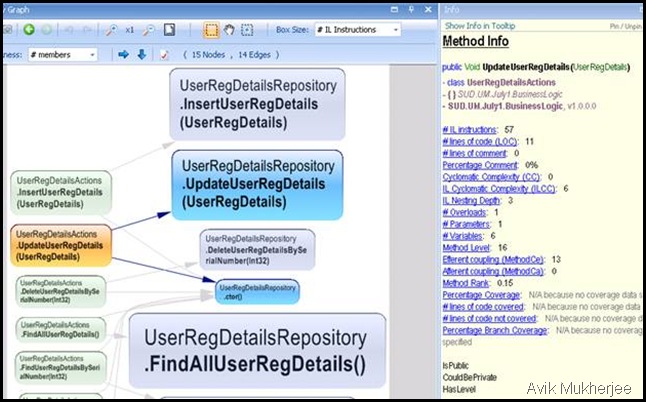Click 'Show Info in Tooltip' link
The width and height of the screenshot is (646, 402).
(480, 26)
